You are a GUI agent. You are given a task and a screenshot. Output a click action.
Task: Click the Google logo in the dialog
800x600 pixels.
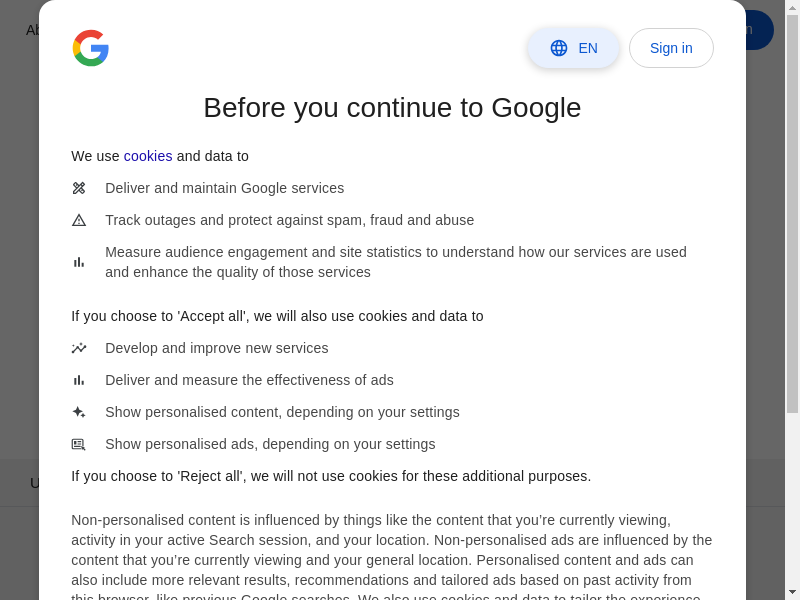(91, 48)
